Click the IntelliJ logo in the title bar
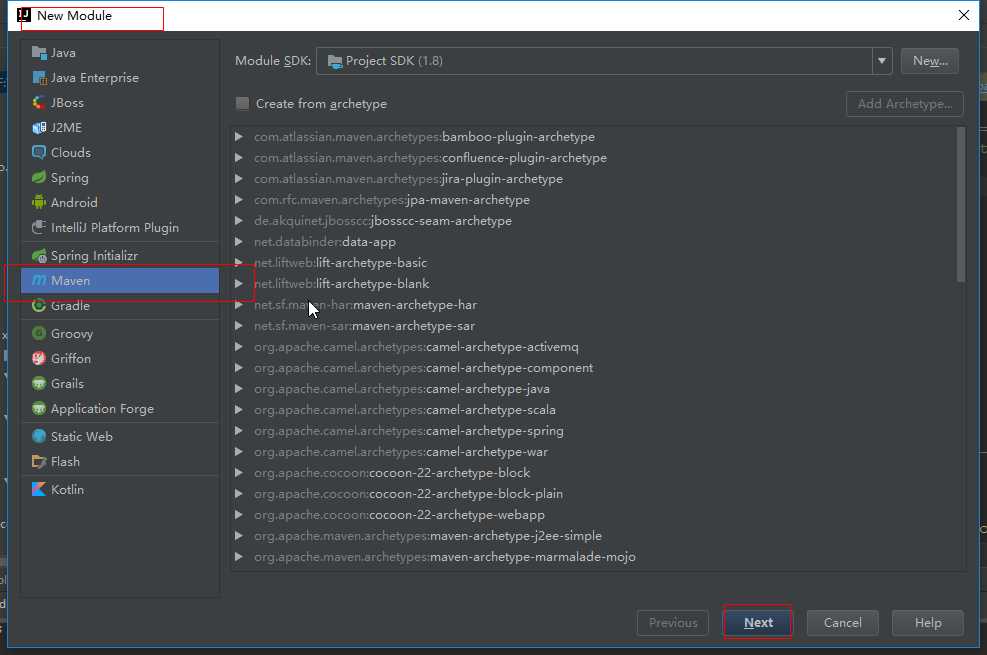Viewport: 987px width, 655px height. 24,15
